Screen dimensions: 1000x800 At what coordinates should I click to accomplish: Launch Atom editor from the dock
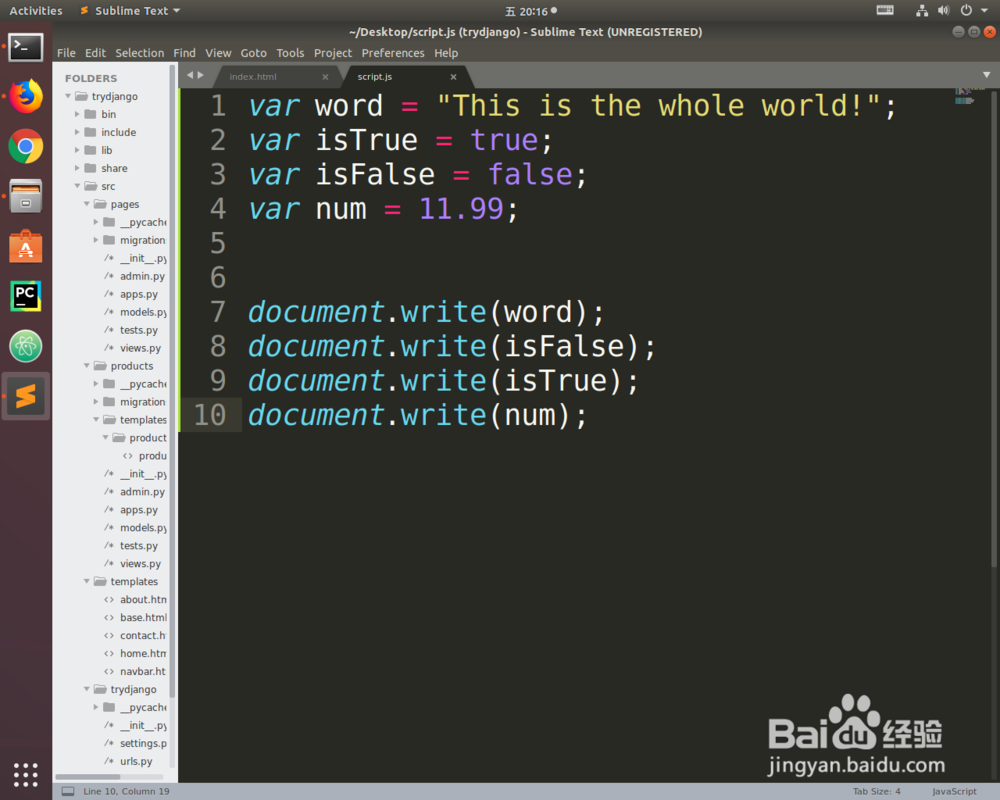pyautogui.click(x=26, y=346)
